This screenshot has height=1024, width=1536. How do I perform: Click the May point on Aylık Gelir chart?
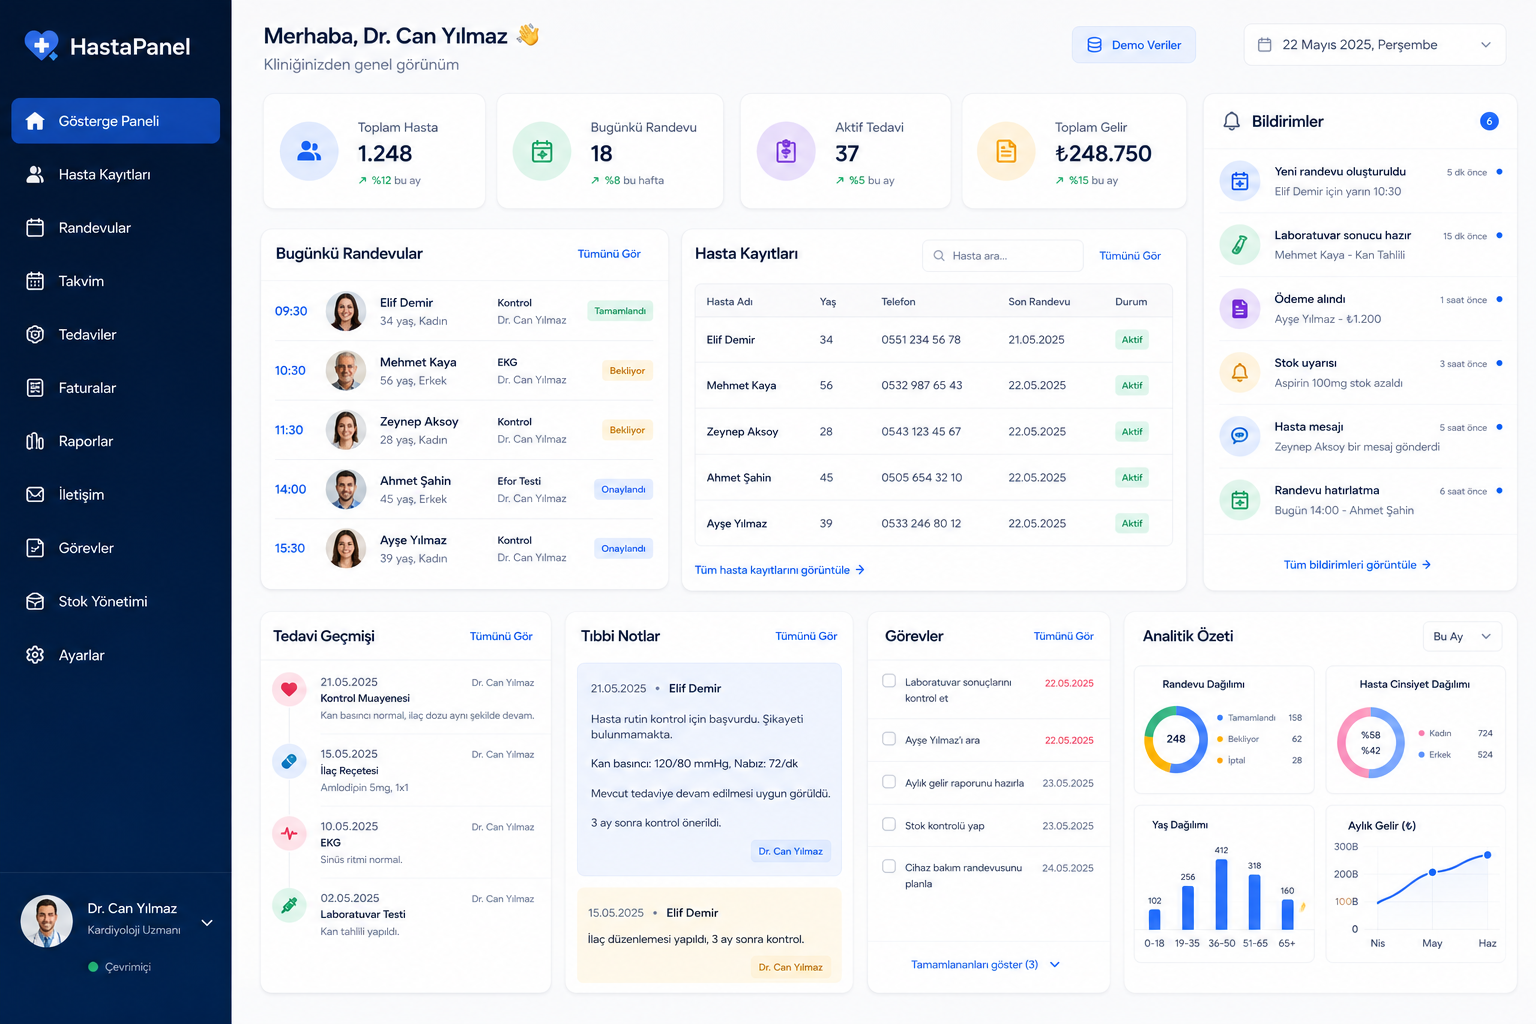pyautogui.click(x=1432, y=872)
